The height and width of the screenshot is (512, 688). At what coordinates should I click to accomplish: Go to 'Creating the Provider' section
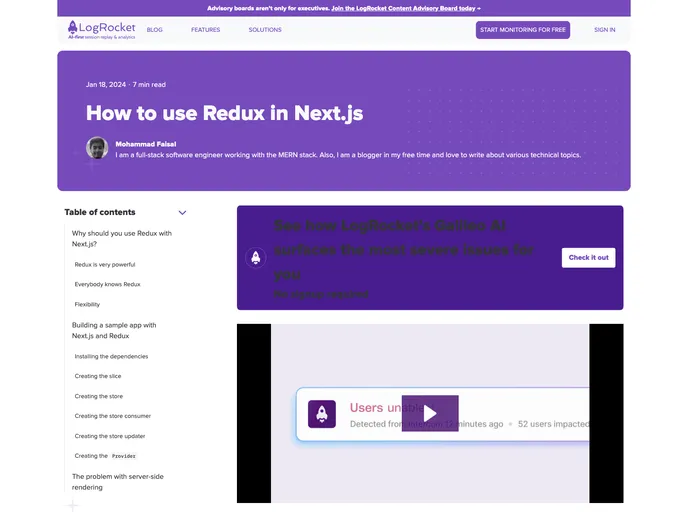click(105, 456)
